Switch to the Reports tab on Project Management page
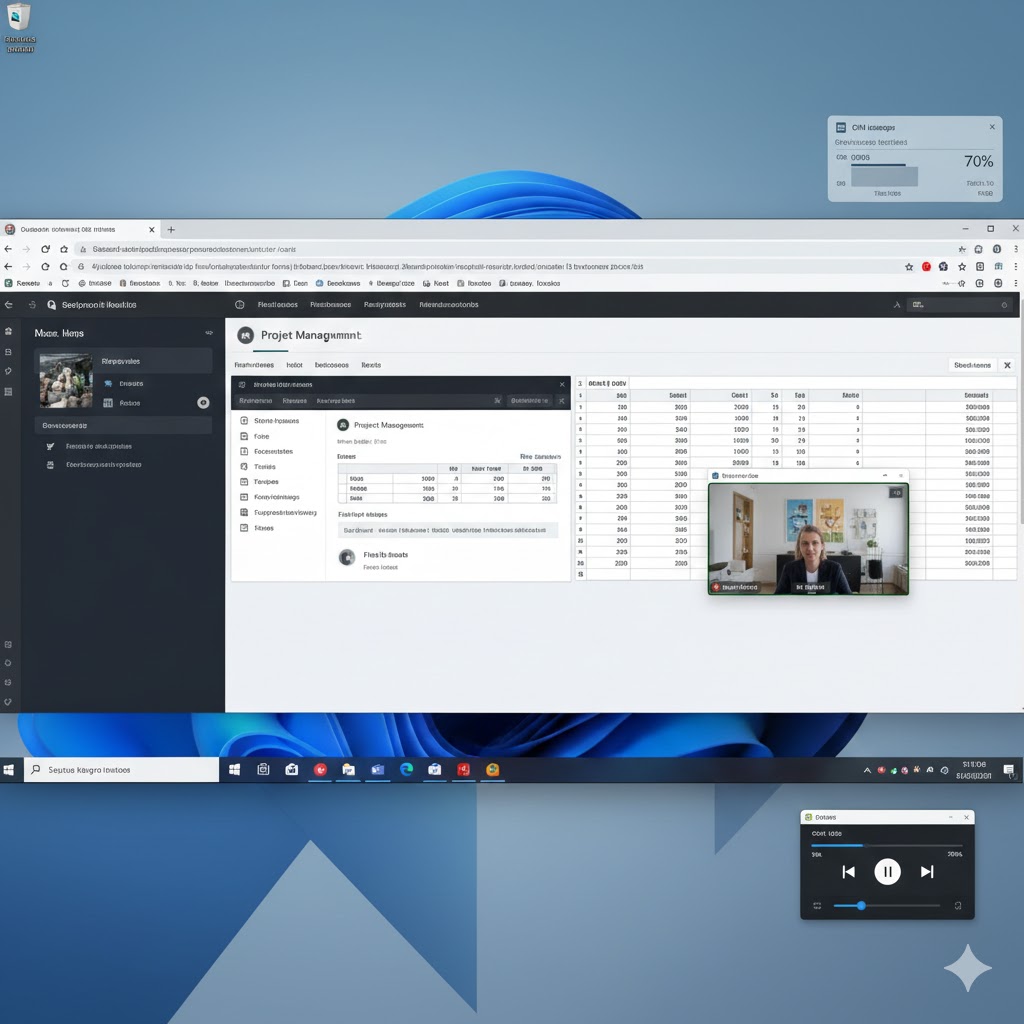Viewport: 1024px width, 1024px height. tap(372, 365)
